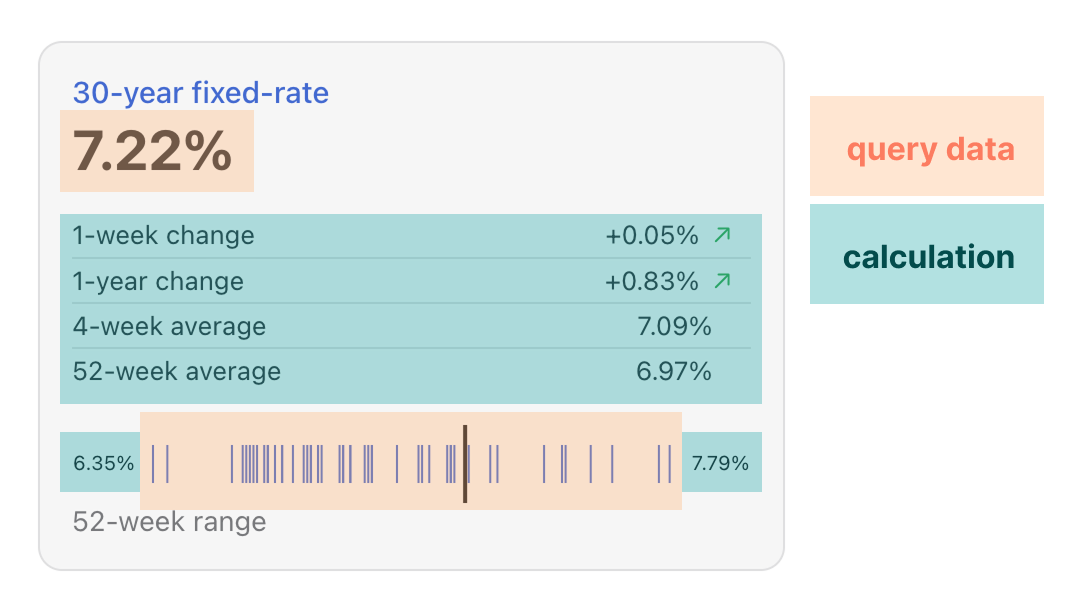Viewport: 1076px width, 606px height.
Task: Click the dark current-rate marker in range strip
Action: coord(465,464)
